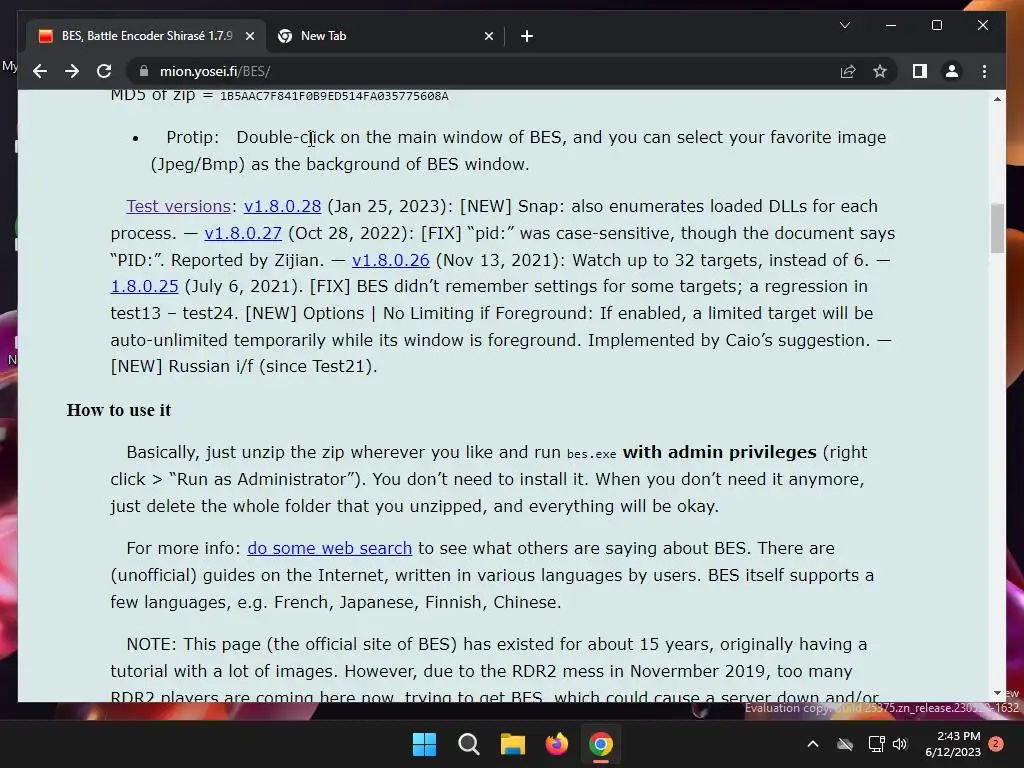This screenshot has height=768, width=1024.
Task: Download test version v1.8.0.26
Action: 391,260
